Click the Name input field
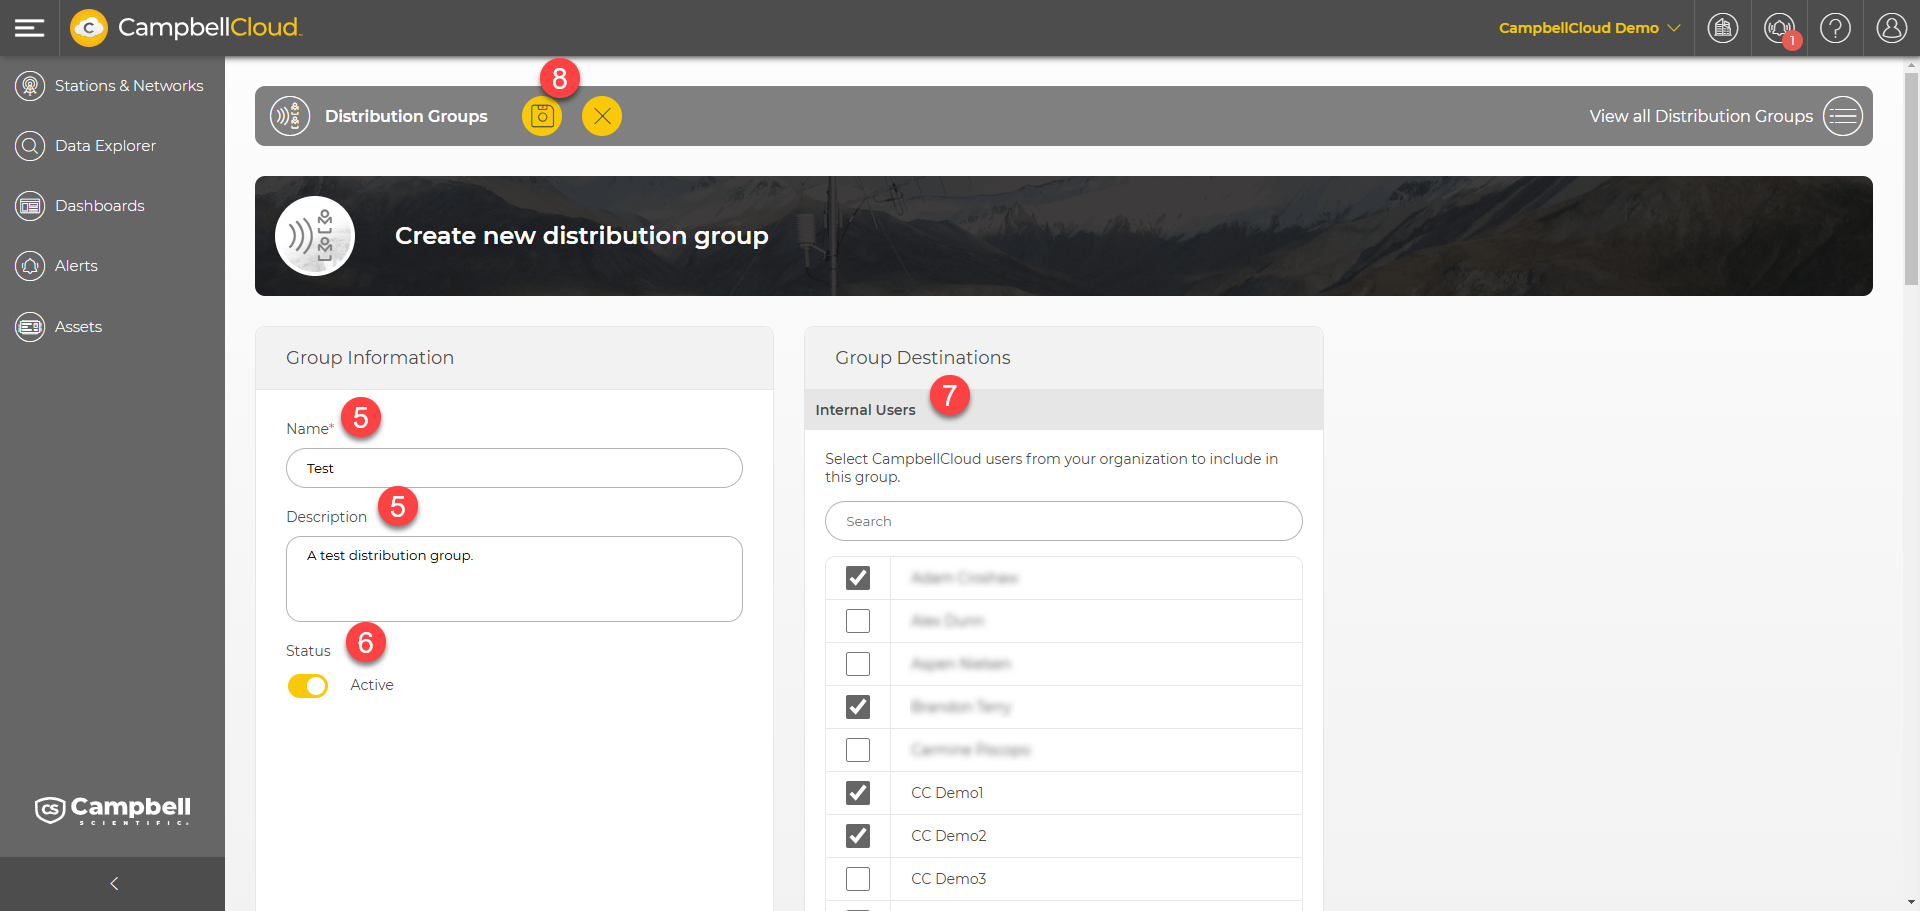Screen dimensions: 1920x911 (514, 468)
